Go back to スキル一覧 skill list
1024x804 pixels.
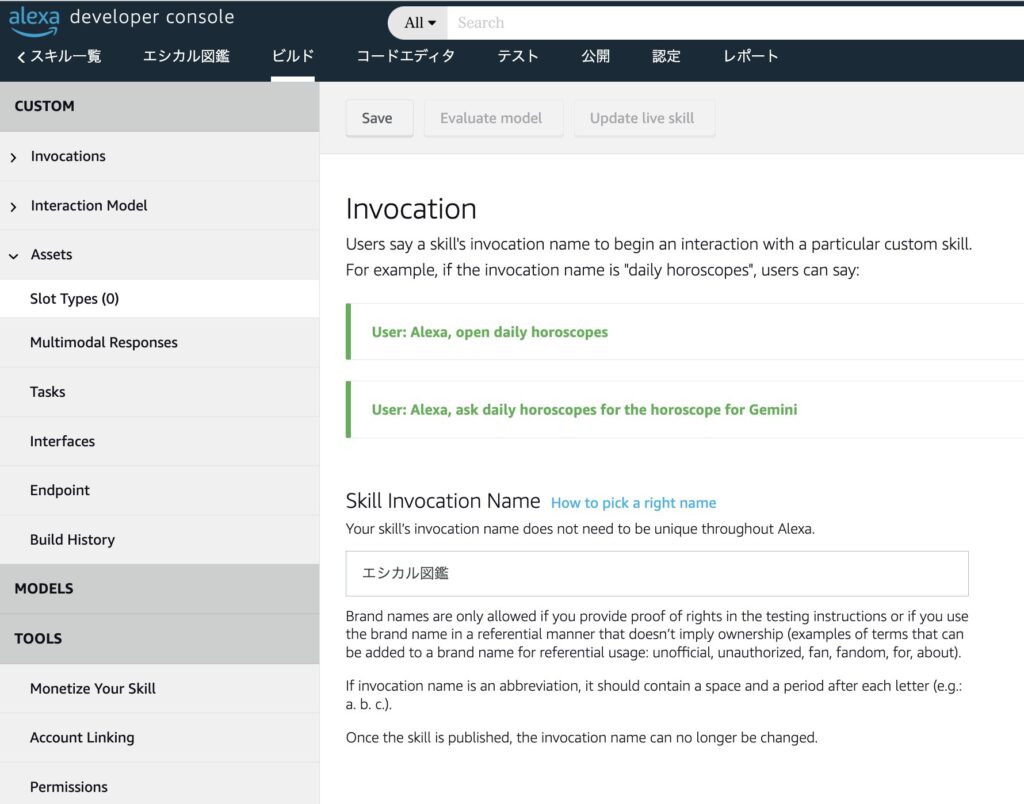[x=59, y=57]
